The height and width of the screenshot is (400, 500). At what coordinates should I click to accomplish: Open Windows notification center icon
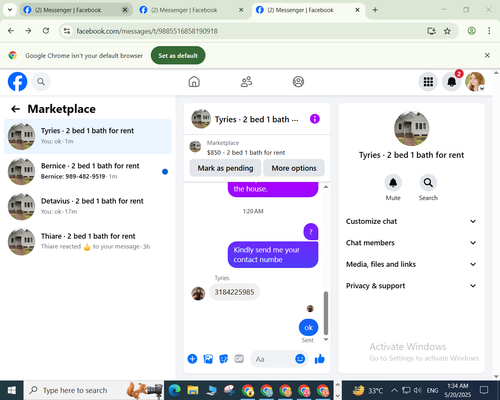[484, 390]
